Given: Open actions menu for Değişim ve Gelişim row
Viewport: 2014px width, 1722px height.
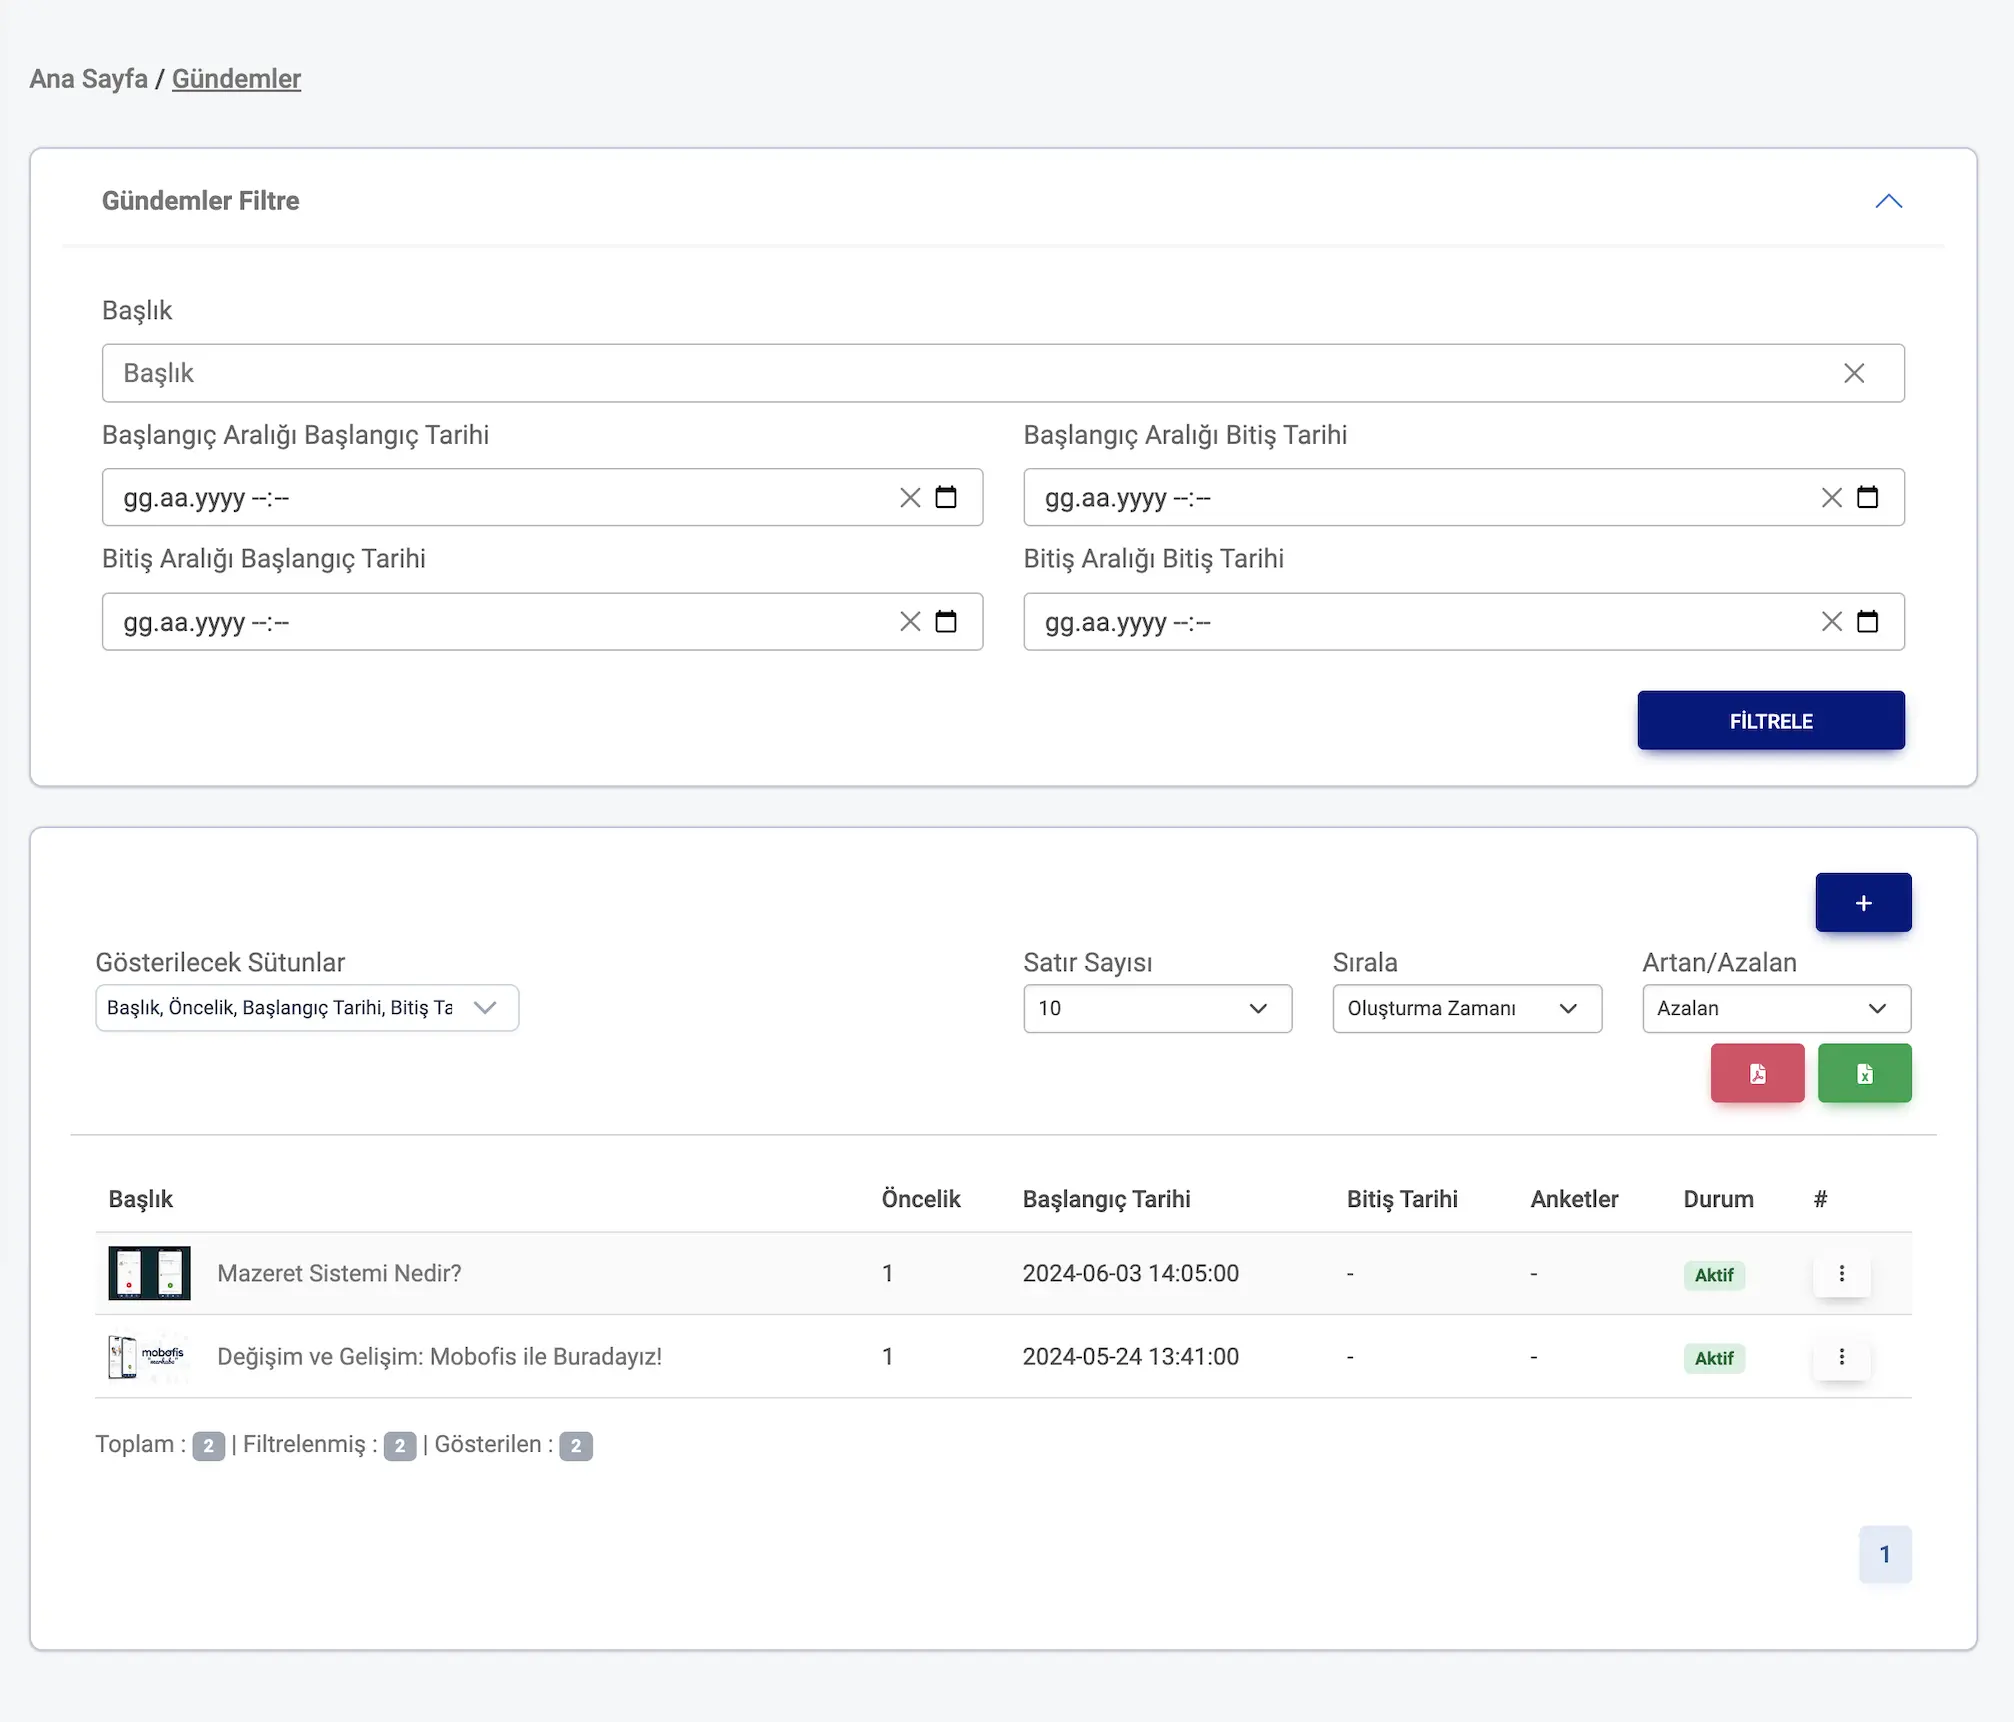Looking at the screenshot, I should point(1842,1356).
